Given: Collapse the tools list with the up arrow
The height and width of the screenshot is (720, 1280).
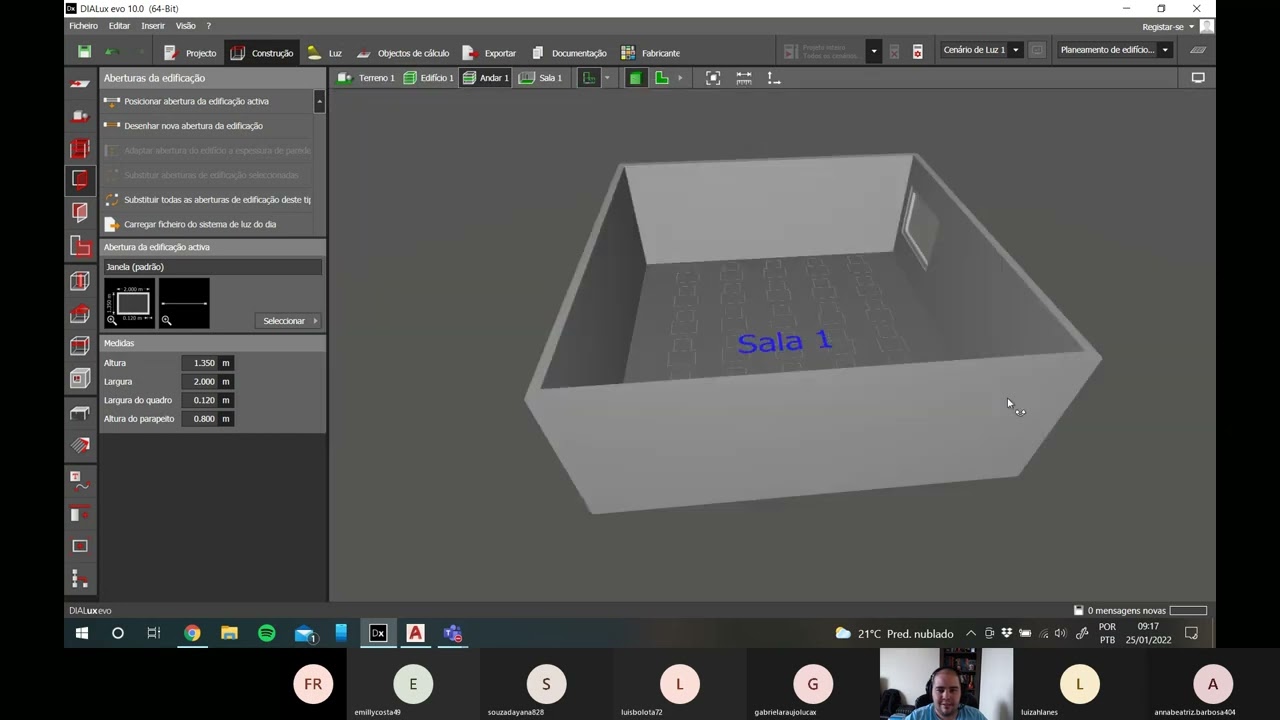Looking at the screenshot, I should (319, 101).
